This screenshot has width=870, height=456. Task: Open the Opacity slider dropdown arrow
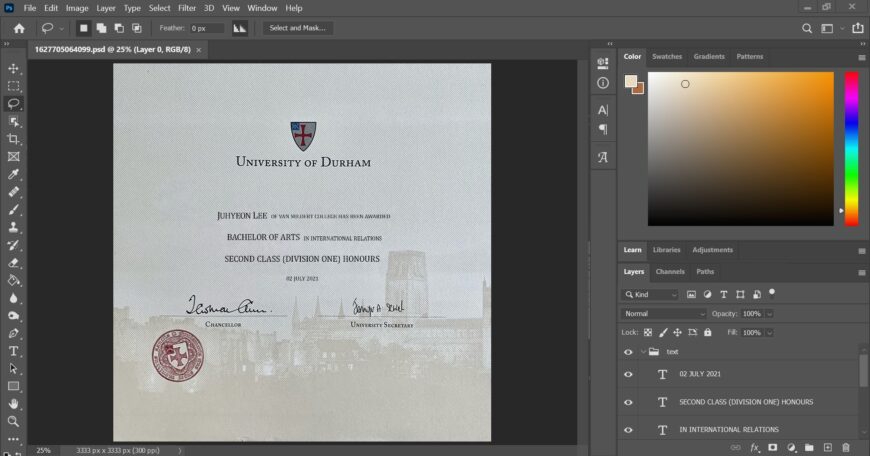click(769, 314)
